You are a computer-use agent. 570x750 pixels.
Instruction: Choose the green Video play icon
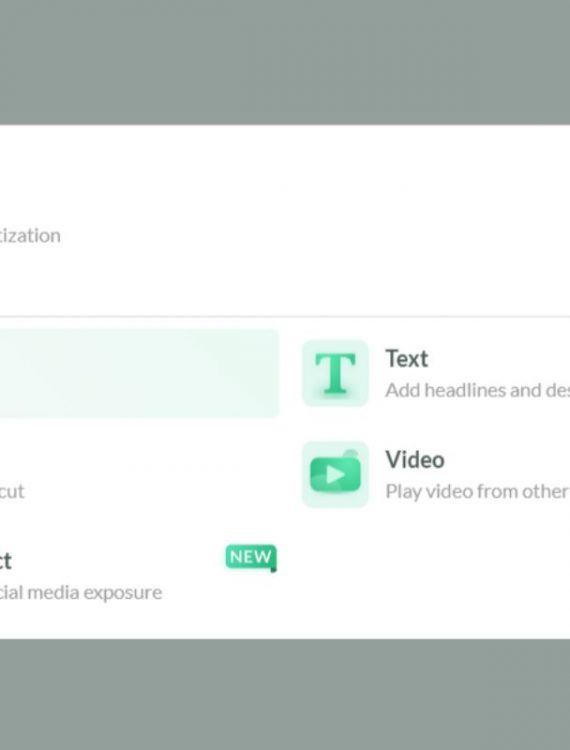tap(335, 474)
